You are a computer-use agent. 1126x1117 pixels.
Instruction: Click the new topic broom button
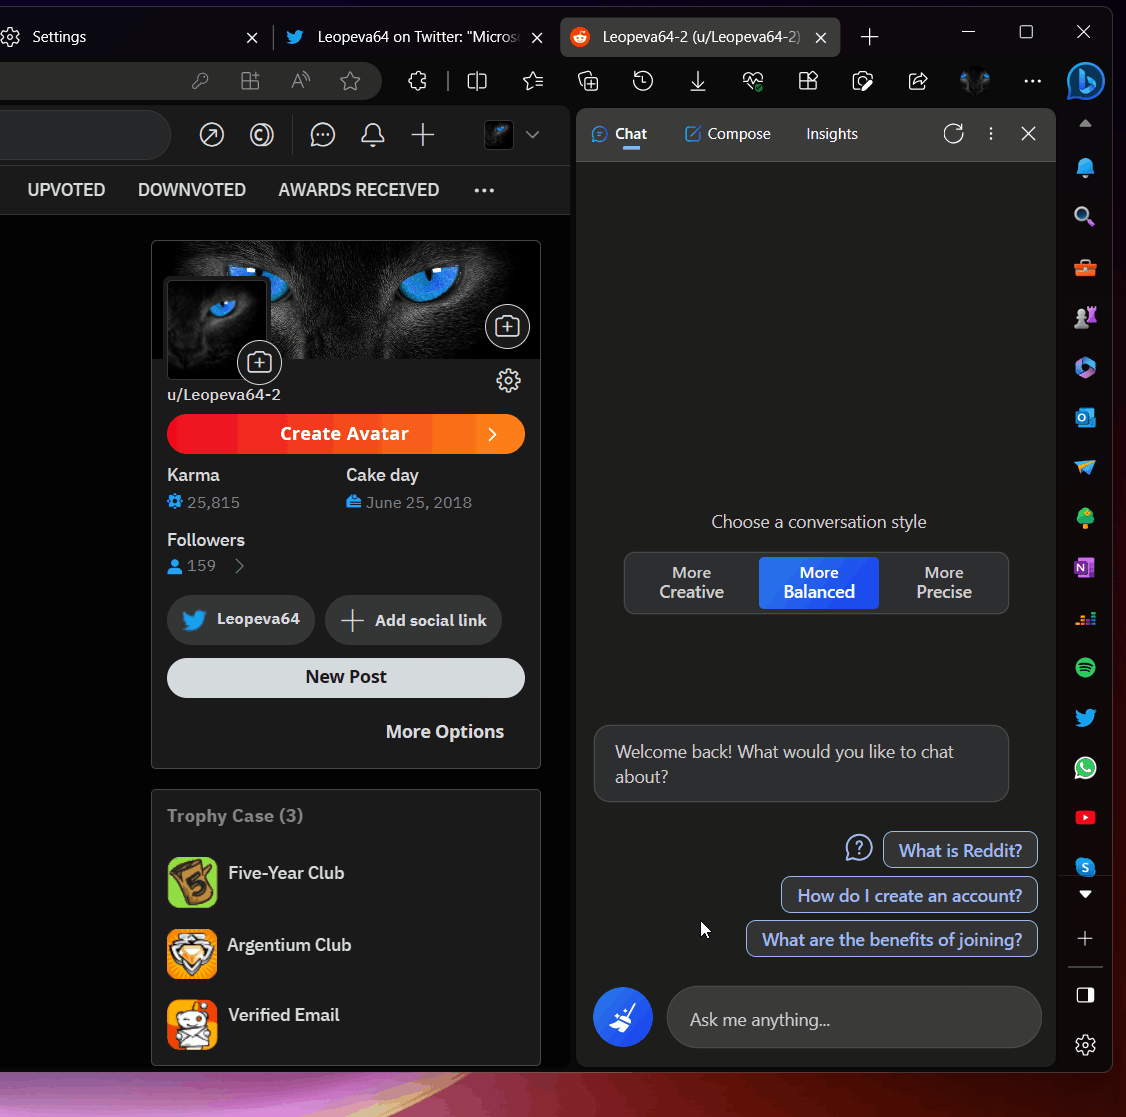[623, 1017]
